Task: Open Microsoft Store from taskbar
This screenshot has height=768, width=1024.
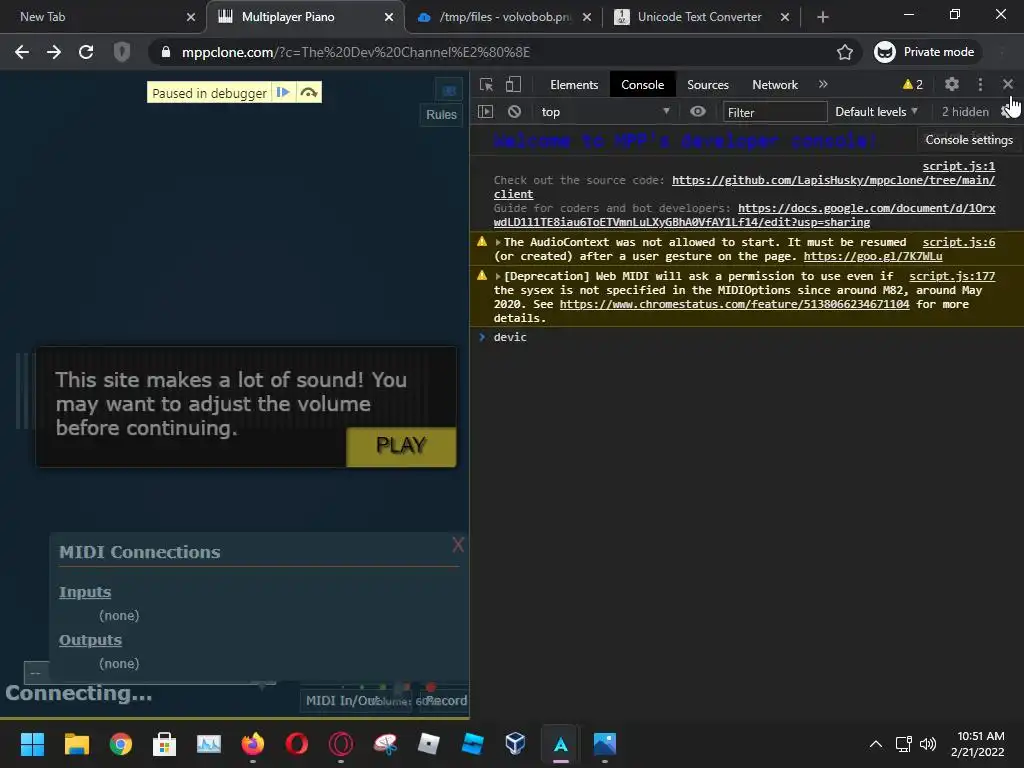Action: pos(165,744)
